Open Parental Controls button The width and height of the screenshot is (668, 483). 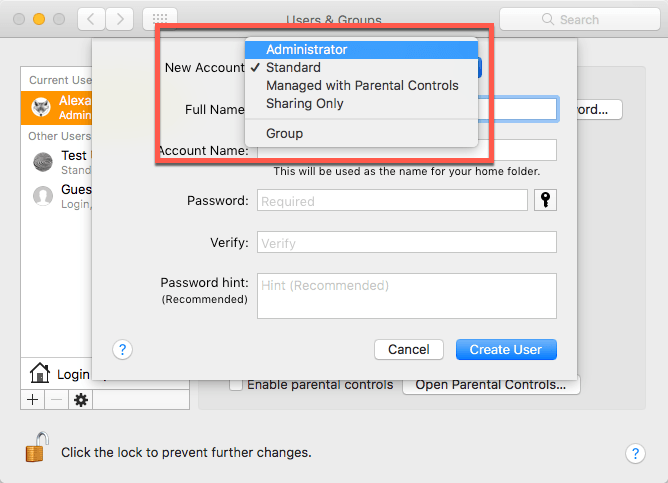point(490,384)
